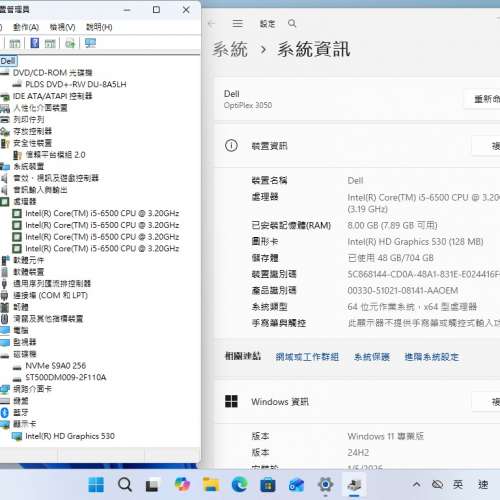Image resolution: width=500 pixels, height=500 pixels.
Task: Click the 重新命名 rename PC button
Action: pos(482,99)
